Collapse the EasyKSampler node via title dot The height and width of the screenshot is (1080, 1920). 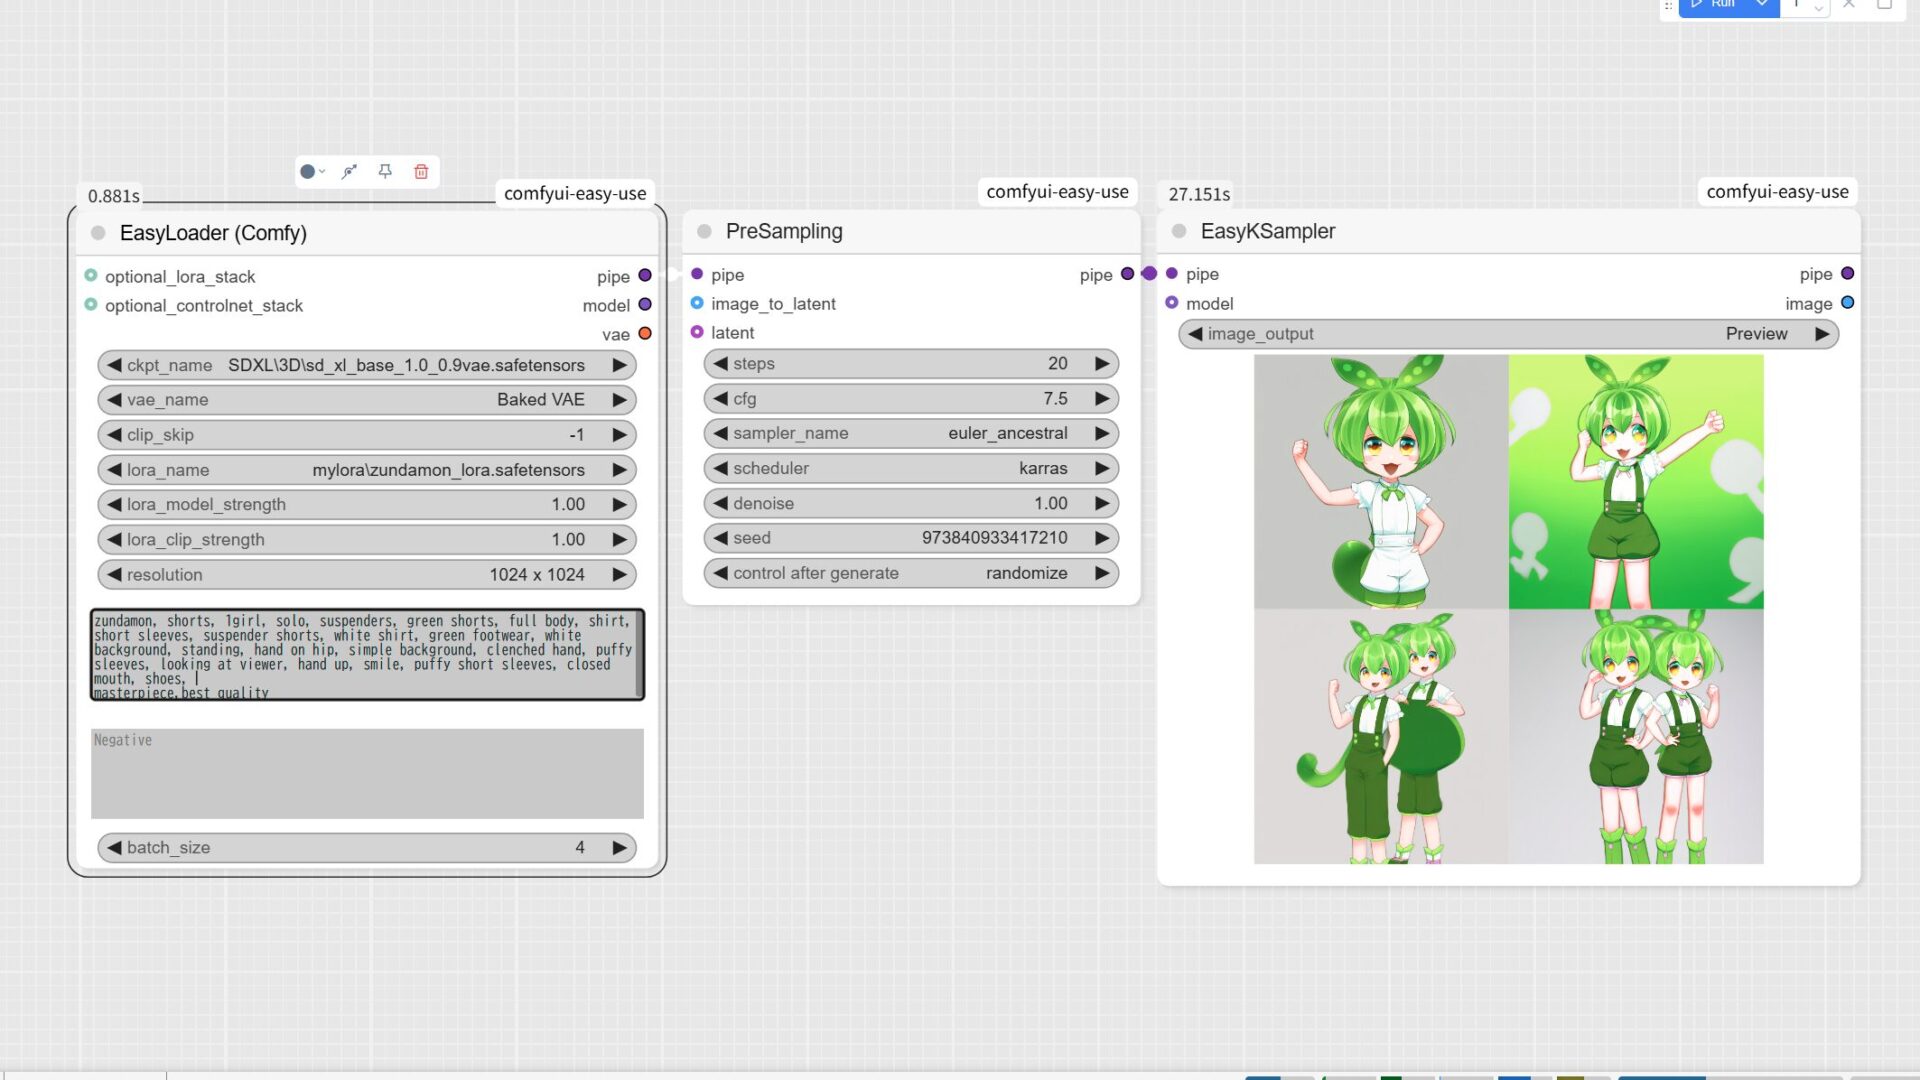click(x=1179, y=232)
